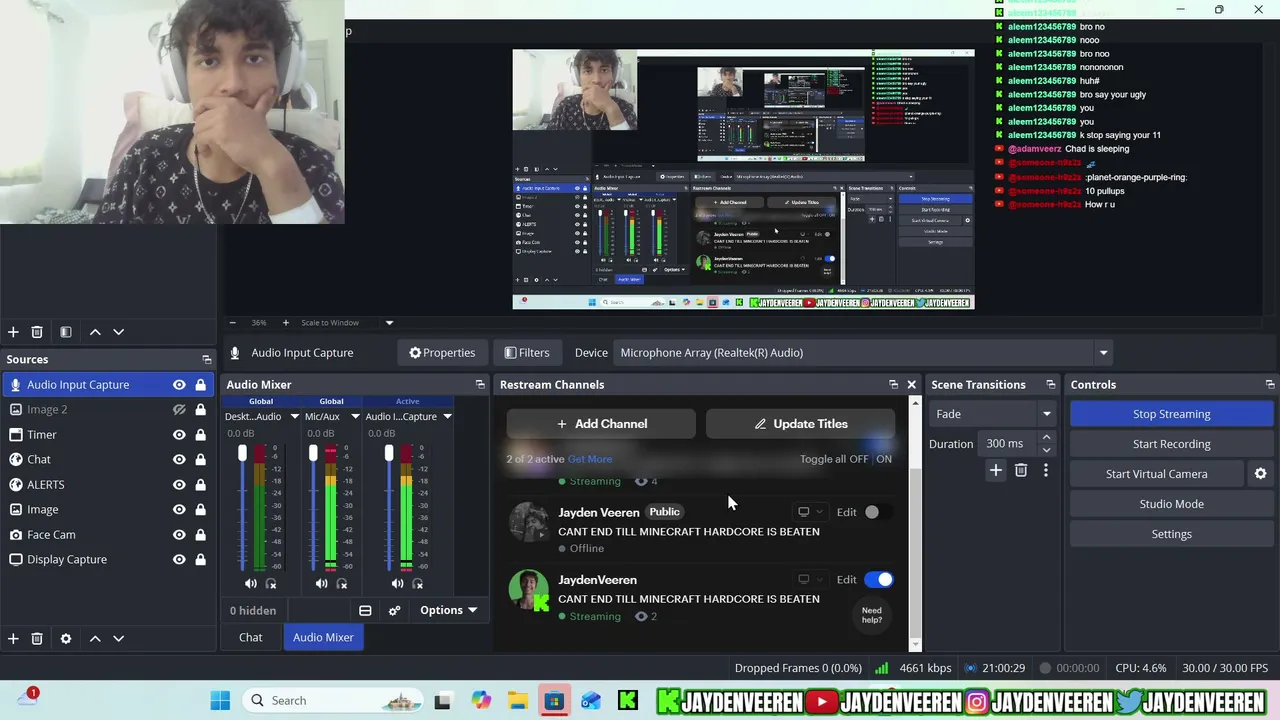The height and width of the screenshot is (720, 1280).
Task: Hide the Timer source
Action: tap(179, 435)
